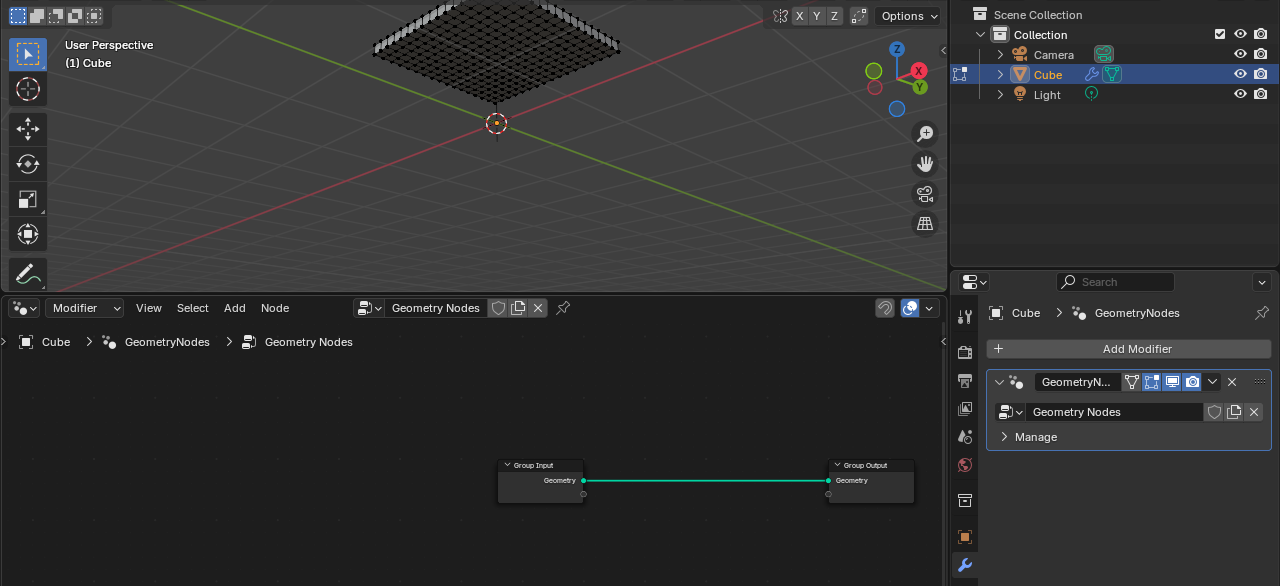Screen dimensions: 1280x586
Task: Click the Zoom magnifier in viewport
Action: click(925, 134)
